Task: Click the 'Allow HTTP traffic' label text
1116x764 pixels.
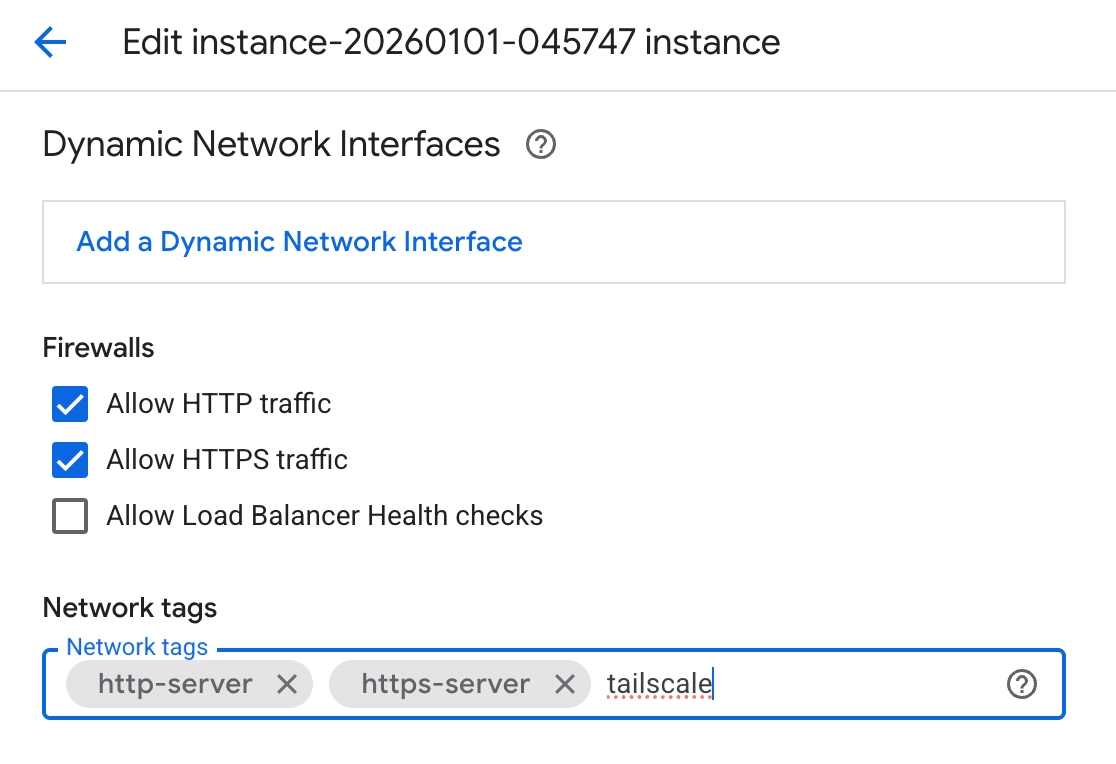Action: (219, 404)
